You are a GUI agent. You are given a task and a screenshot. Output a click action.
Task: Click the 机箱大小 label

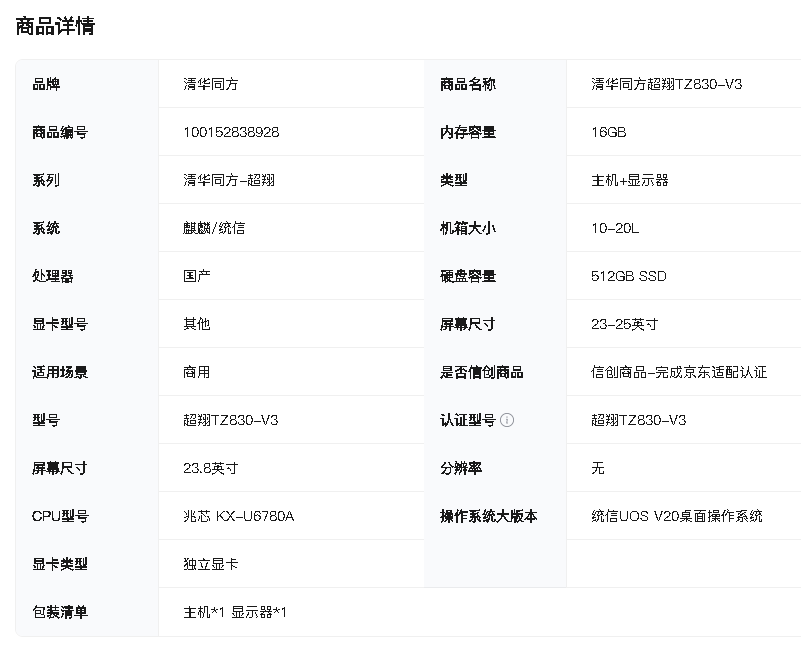[468, 228]
